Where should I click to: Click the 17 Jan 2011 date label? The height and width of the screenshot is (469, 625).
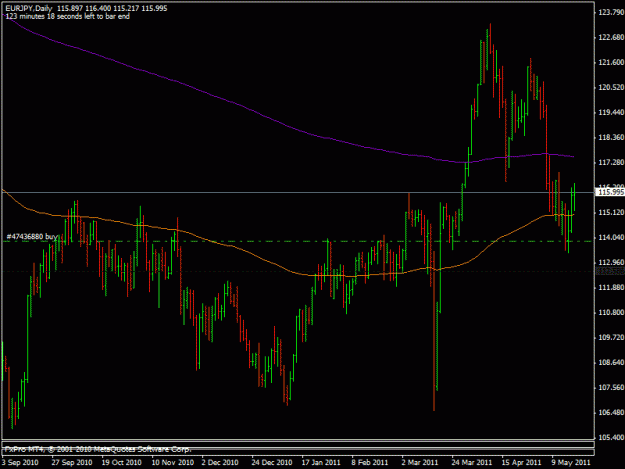click(321, 463)
